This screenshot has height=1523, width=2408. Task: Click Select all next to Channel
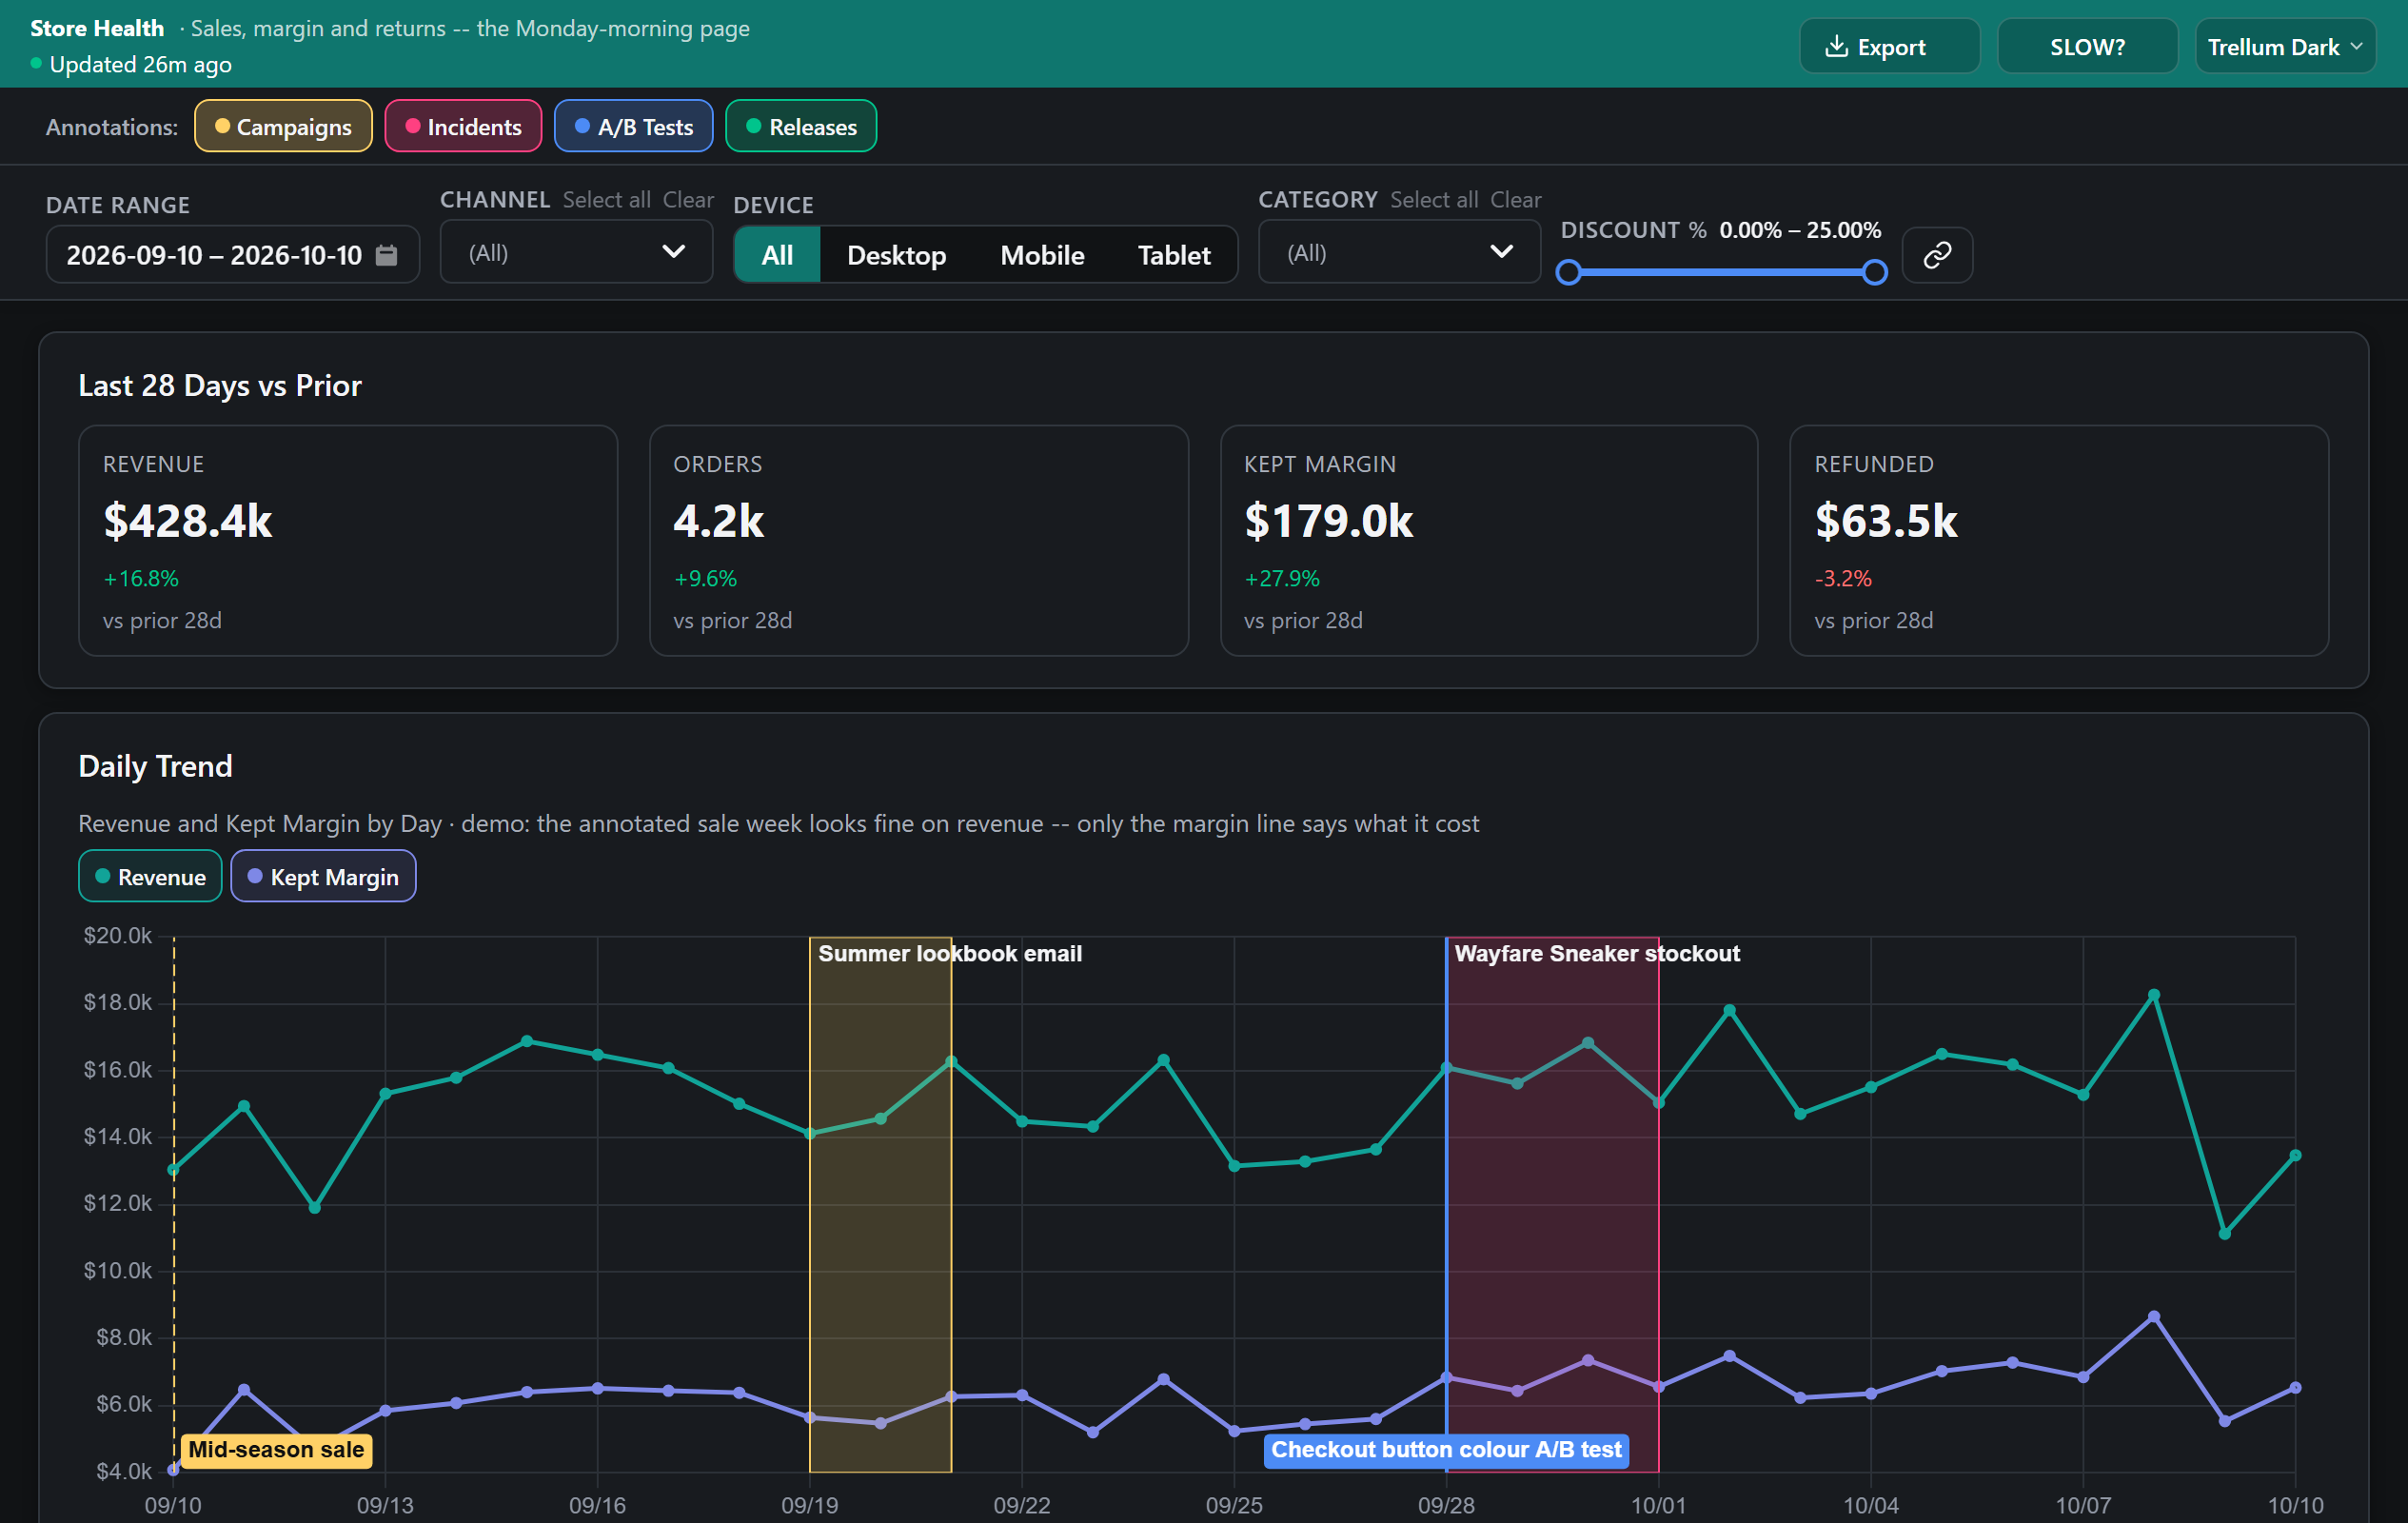click(606, 200)
